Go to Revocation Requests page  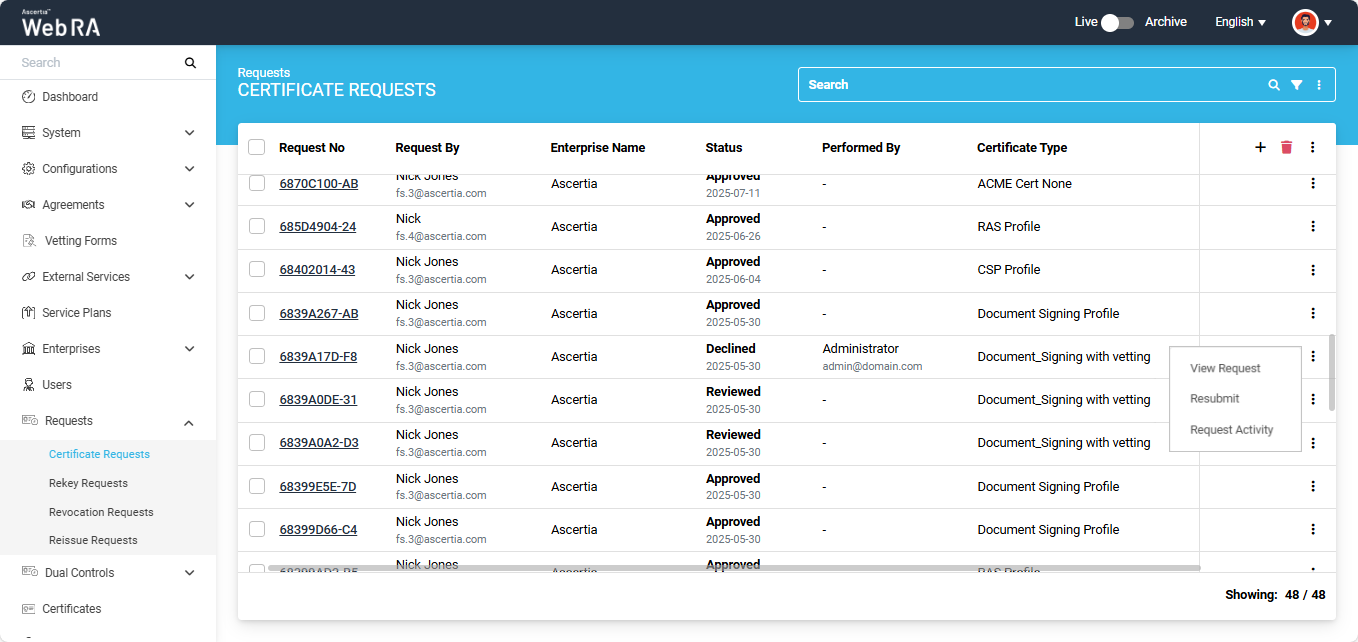point(101,512)
